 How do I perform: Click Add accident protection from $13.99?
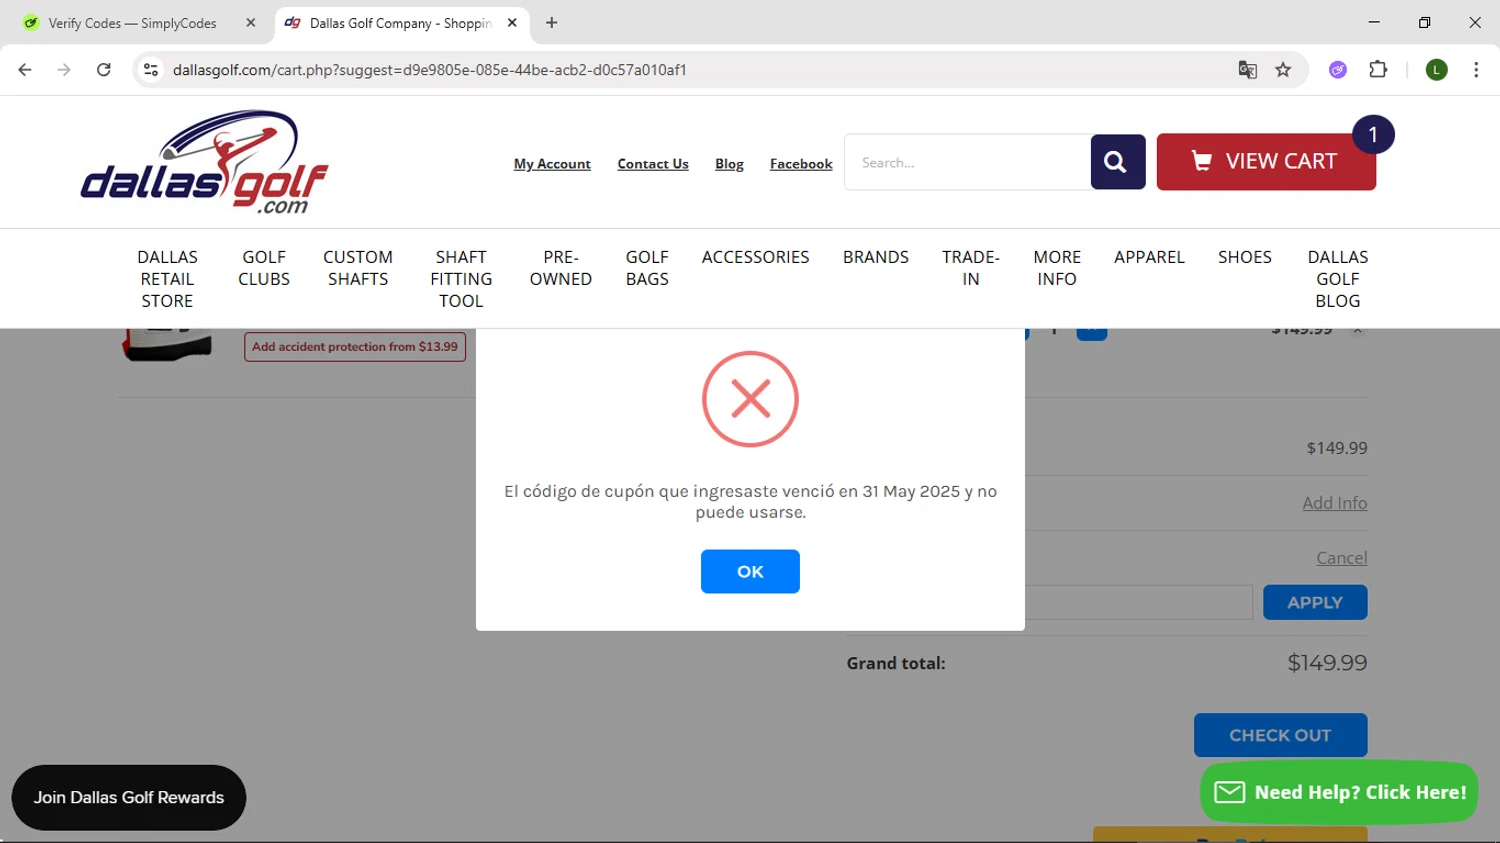[x=355, y=347]
